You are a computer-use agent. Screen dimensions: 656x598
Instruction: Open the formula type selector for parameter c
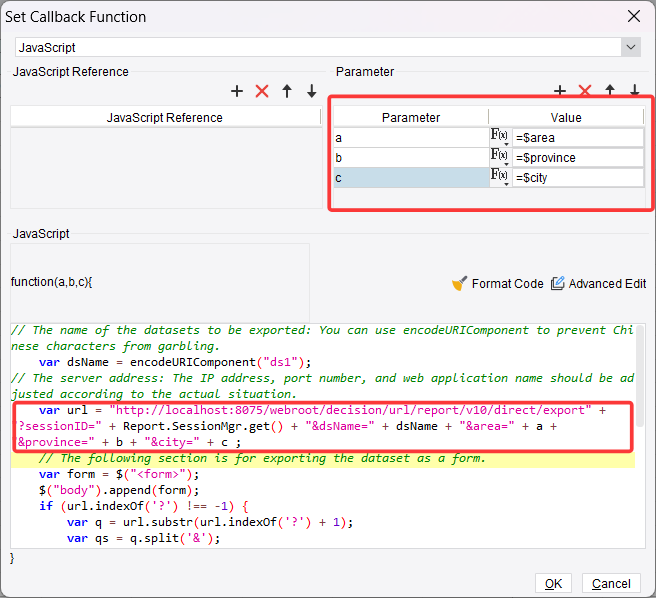click(500, 177)
